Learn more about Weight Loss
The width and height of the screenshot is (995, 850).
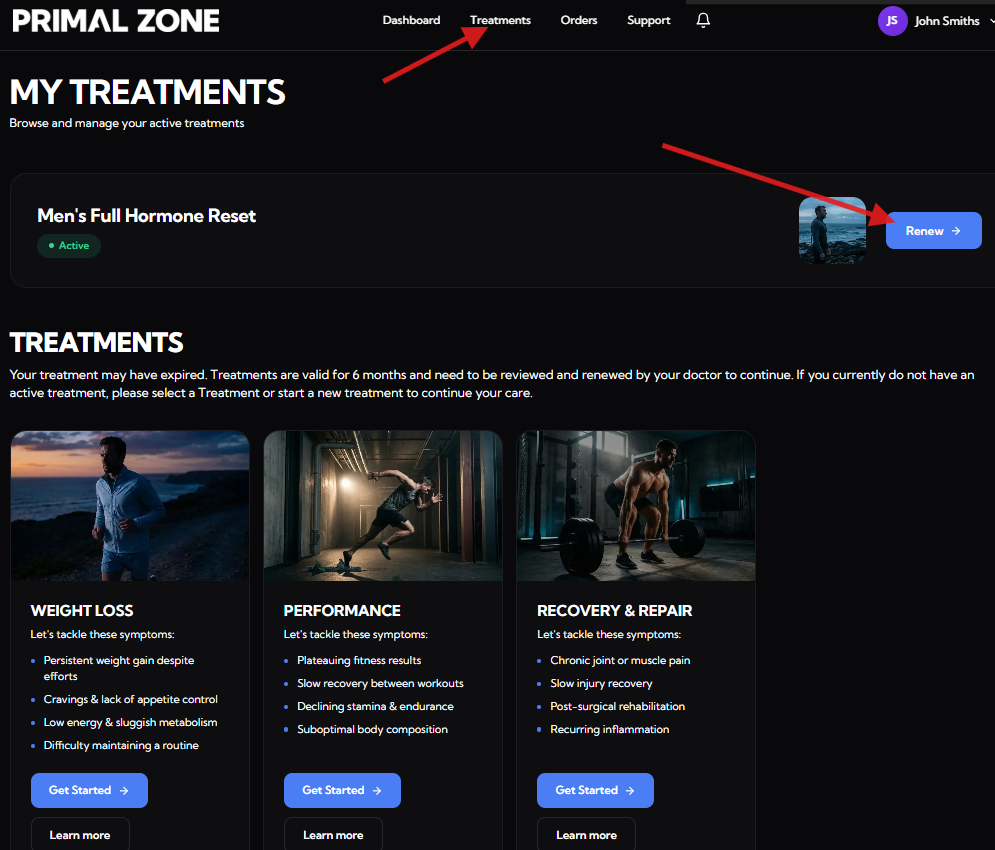pyautogui.click(x=80, y=835)
